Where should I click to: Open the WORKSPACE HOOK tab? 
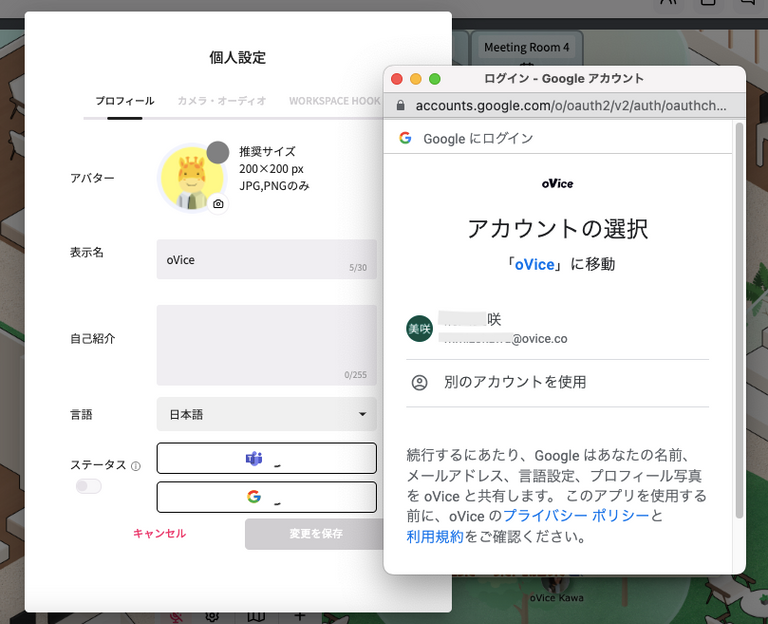(335, 101)
